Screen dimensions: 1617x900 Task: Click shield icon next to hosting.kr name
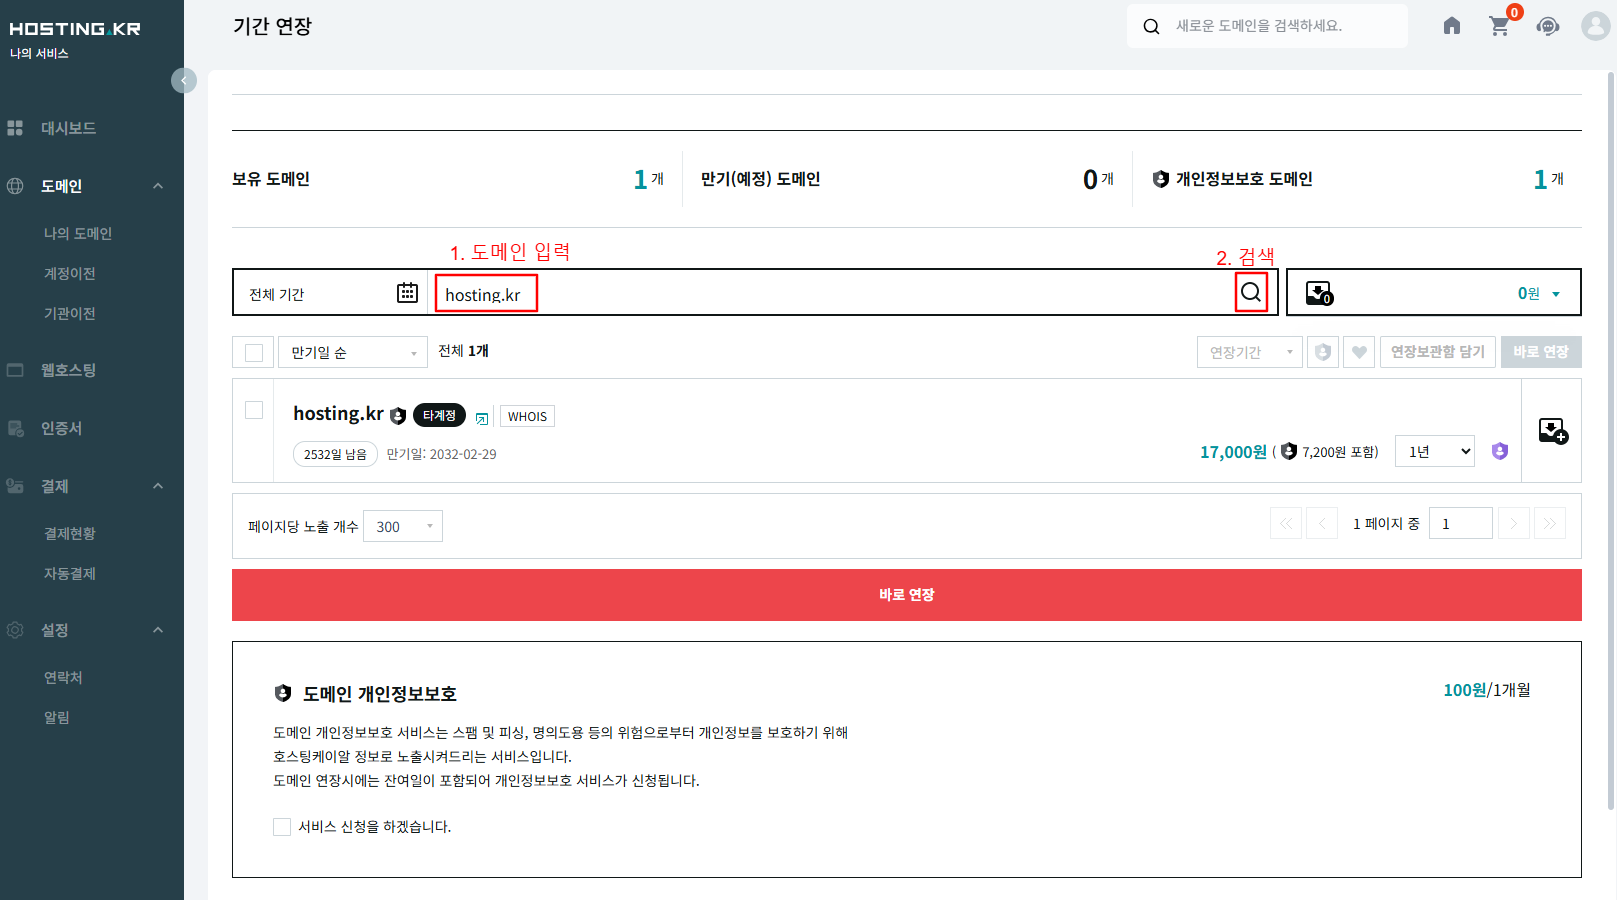(x=398, y=416)
